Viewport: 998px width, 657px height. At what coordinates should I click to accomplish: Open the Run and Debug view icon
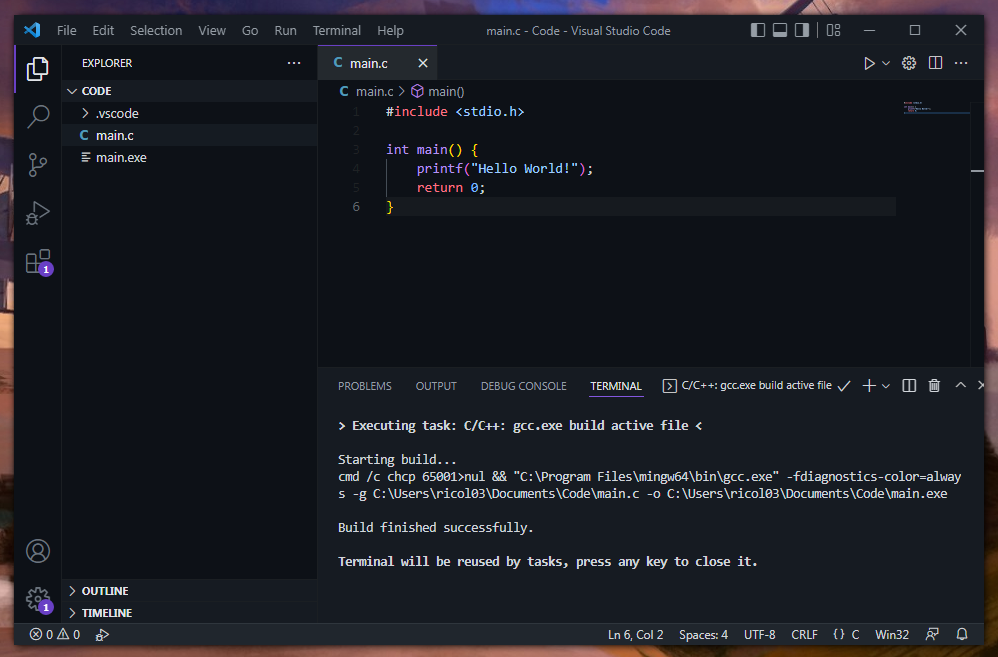pos(38,213)
